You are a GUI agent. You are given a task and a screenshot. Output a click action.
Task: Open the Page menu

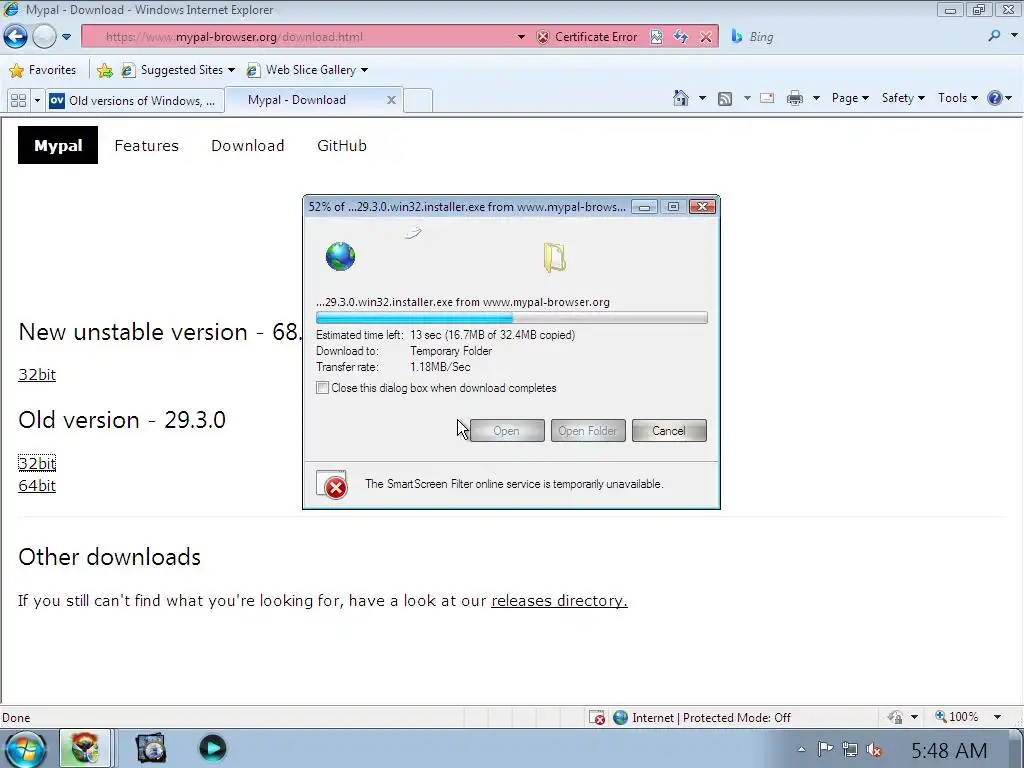tap(850, 98)
